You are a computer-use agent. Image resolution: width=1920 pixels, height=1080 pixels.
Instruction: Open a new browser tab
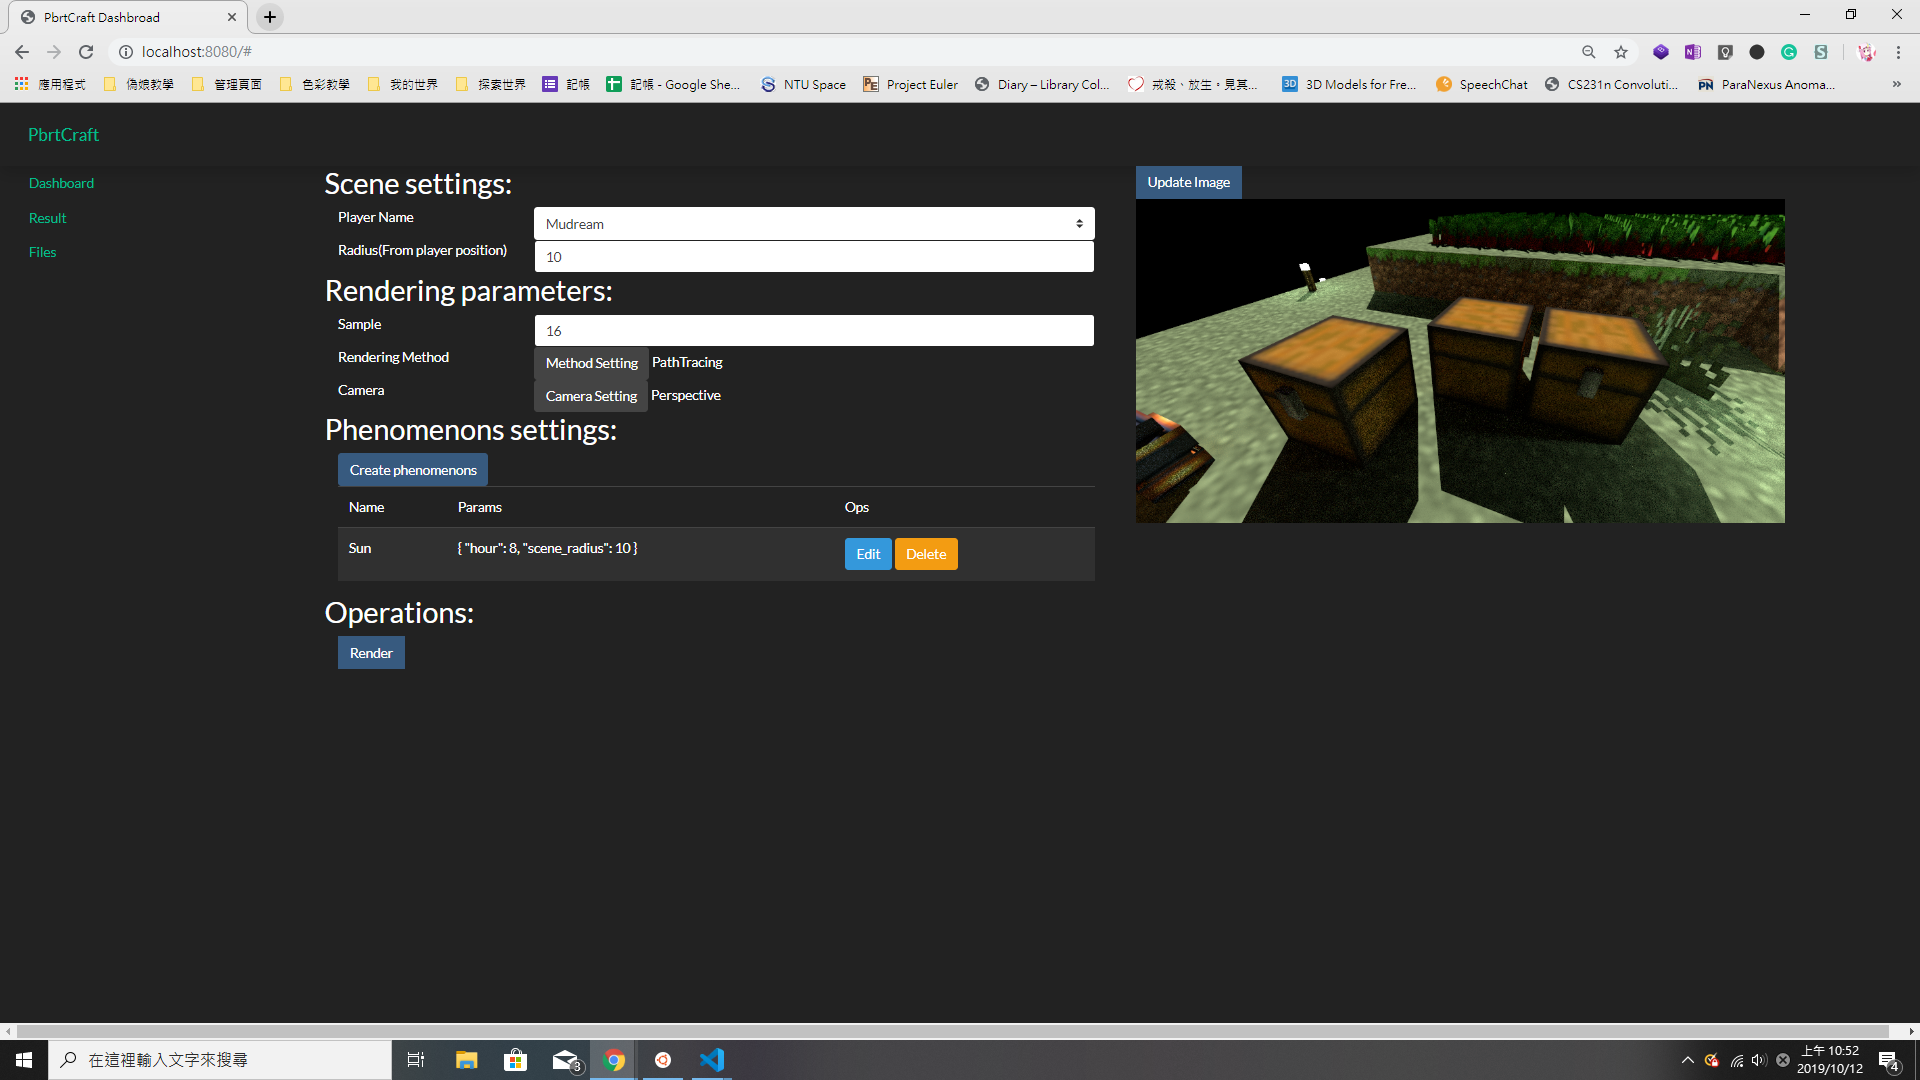coord(270,17)
